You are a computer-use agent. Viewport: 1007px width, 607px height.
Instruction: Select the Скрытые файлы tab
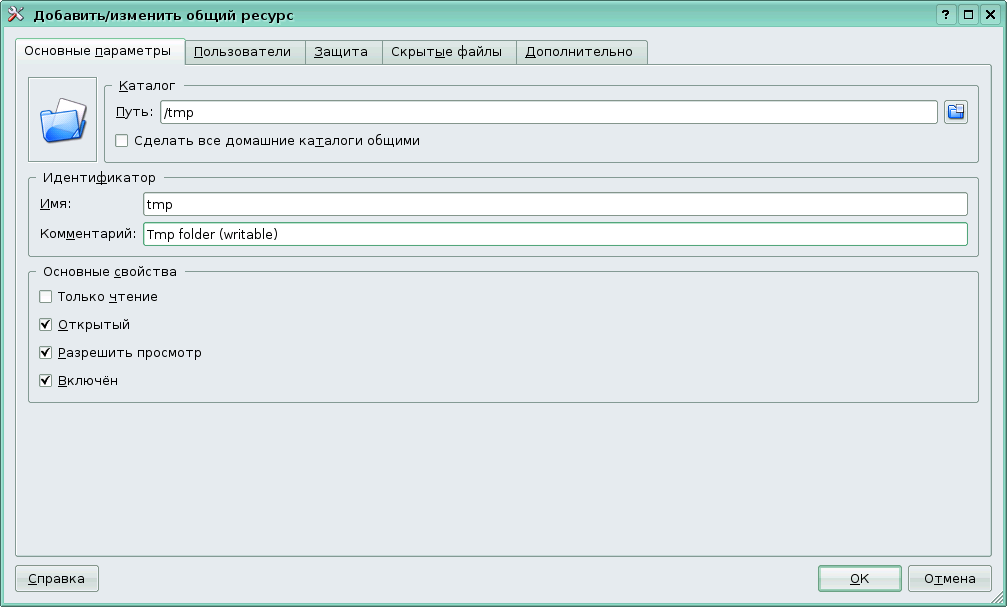click(448, 51)
